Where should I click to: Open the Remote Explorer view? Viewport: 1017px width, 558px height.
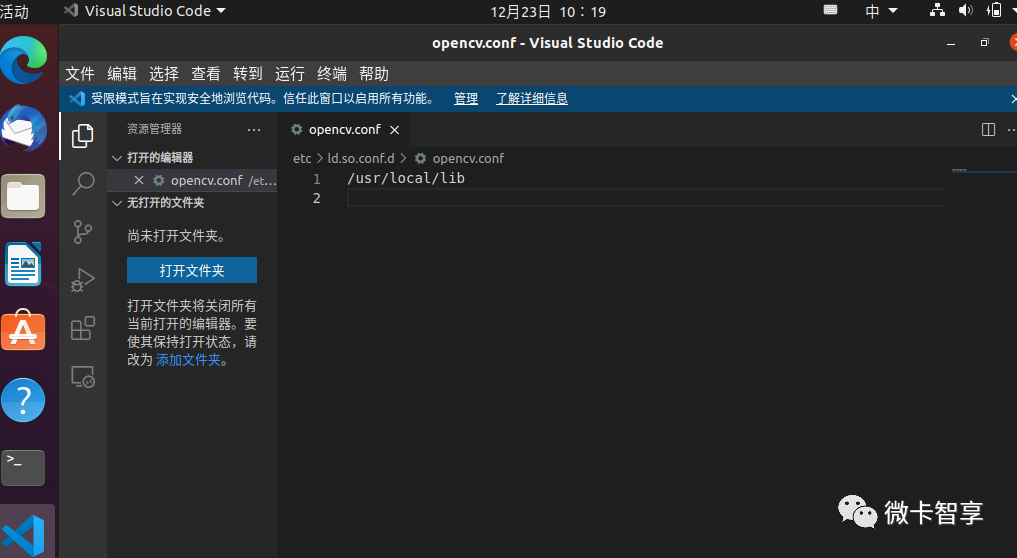click(82, 376)
